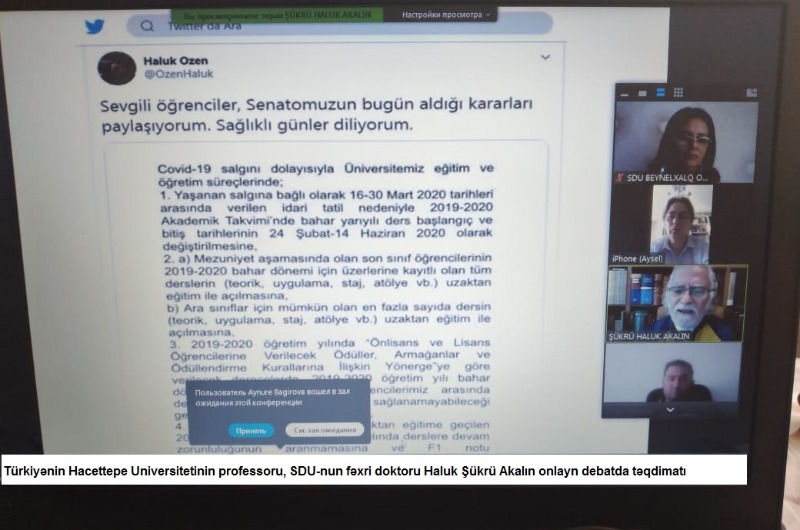Expand the tweet options chevron
Image resolution: width=800 pixels, height=530 pixels.
[545, 58]
